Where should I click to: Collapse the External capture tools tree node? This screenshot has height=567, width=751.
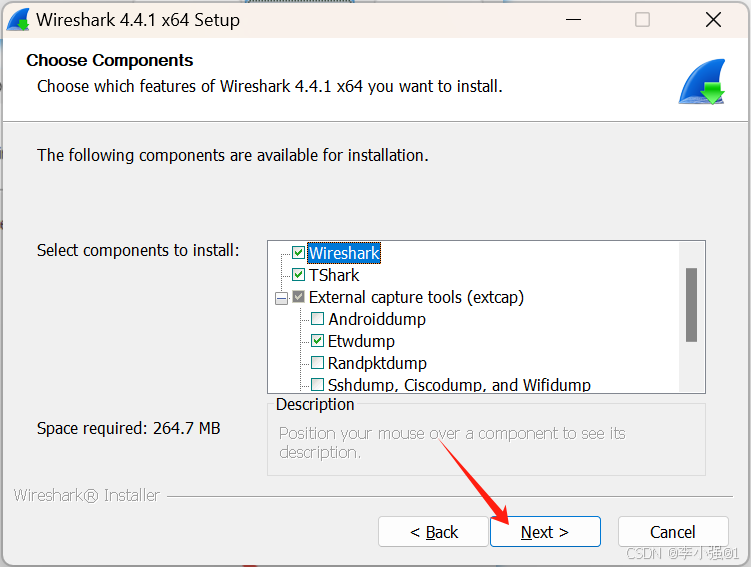282,298
